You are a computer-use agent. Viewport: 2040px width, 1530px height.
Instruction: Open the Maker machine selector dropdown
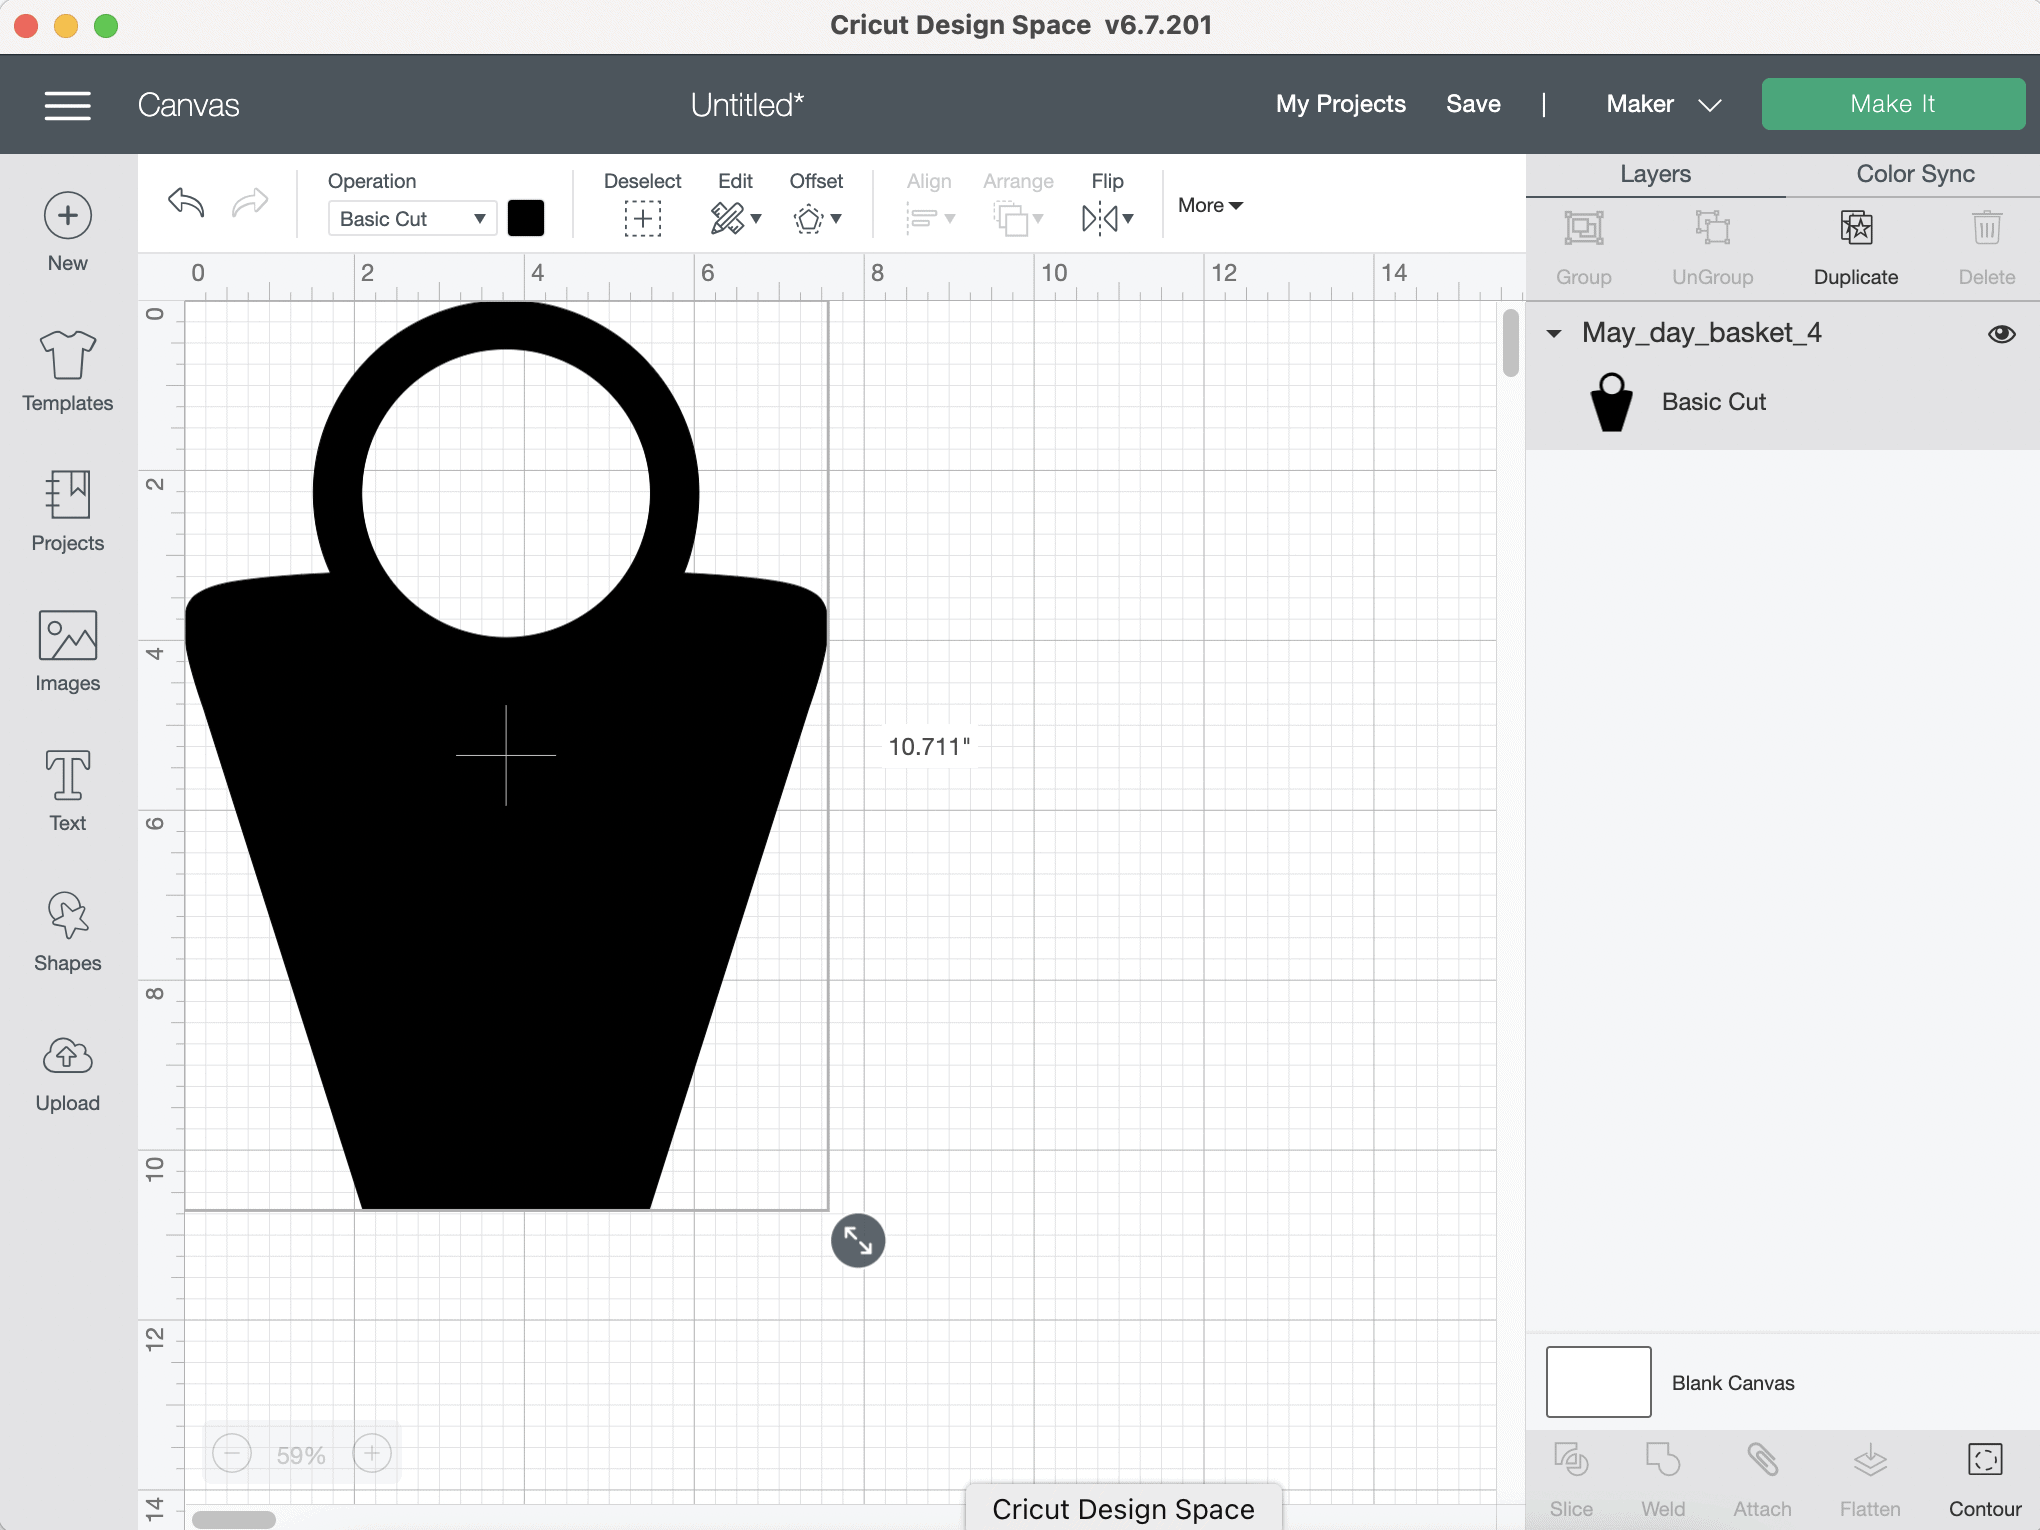coord(1663,104)
